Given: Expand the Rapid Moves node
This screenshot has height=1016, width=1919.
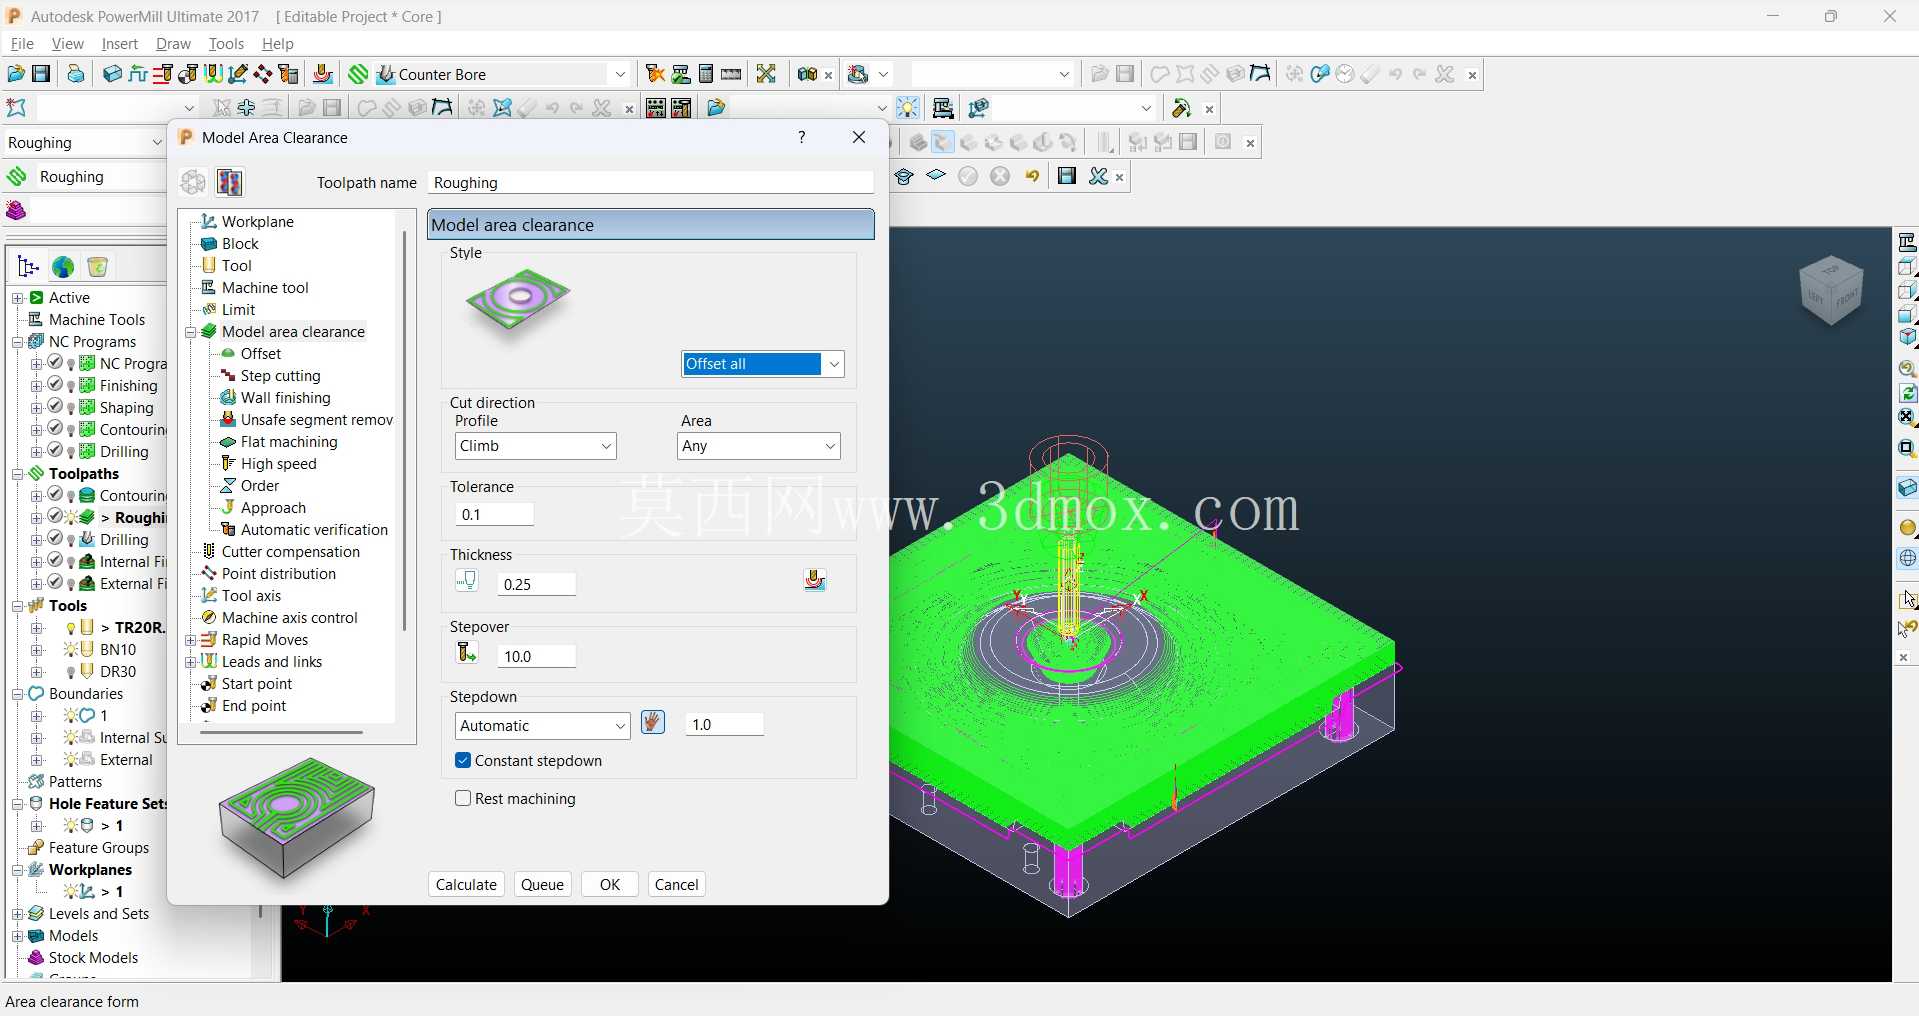Looking at the screenshot, I should 190,640.
